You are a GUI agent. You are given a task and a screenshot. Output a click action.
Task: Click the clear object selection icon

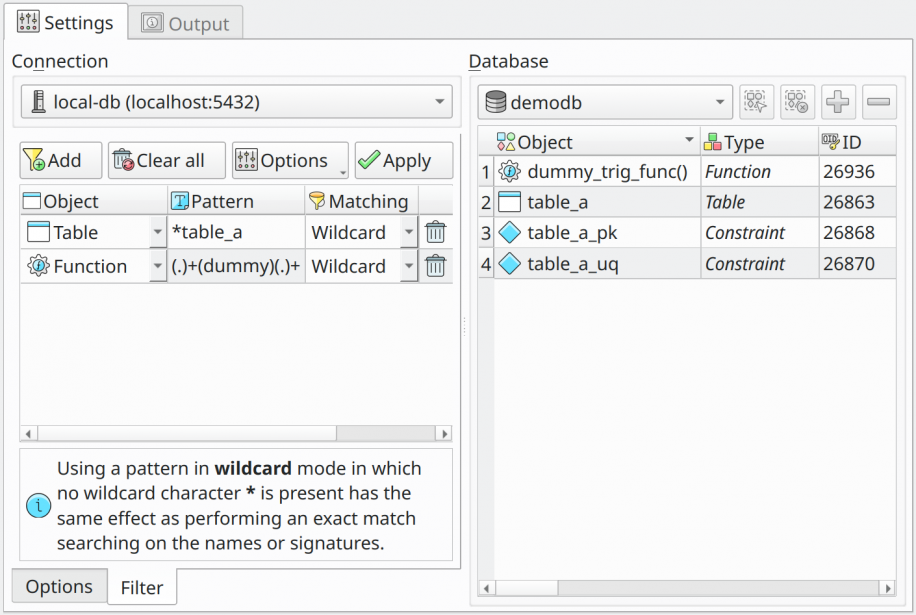pyautogui.click(x=797, y=102)
